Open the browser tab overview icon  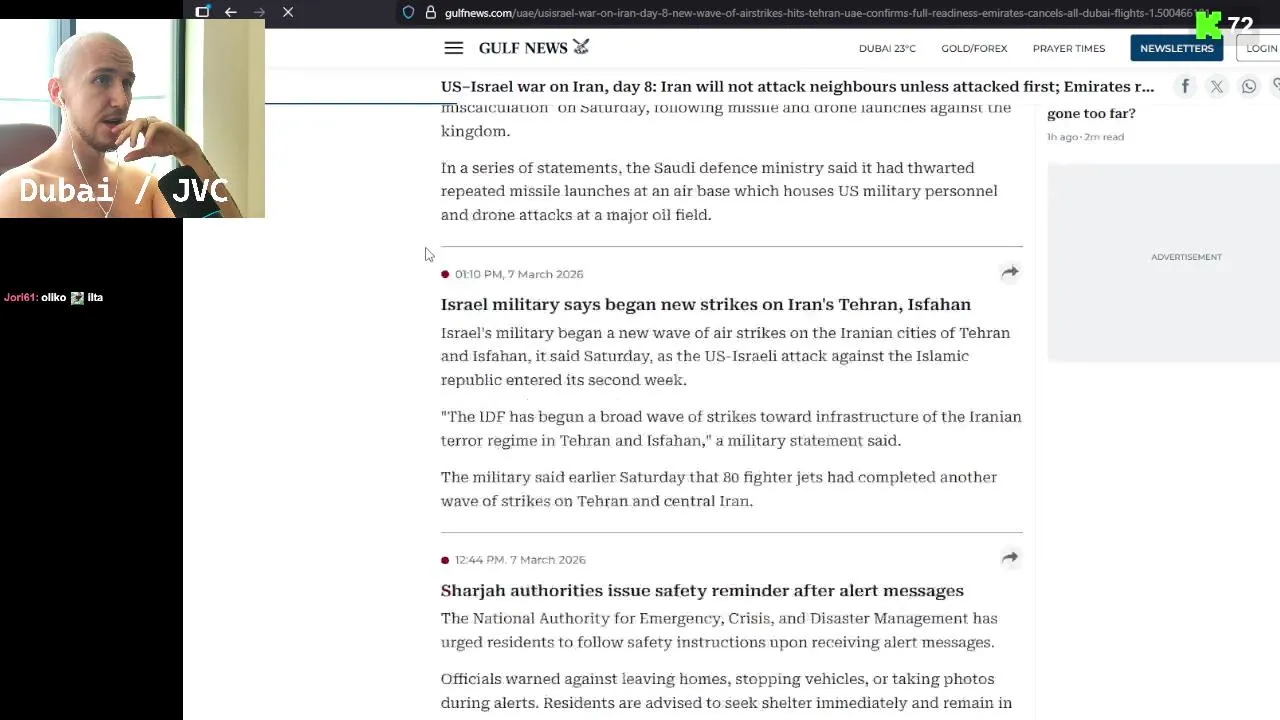pos(202,12)
